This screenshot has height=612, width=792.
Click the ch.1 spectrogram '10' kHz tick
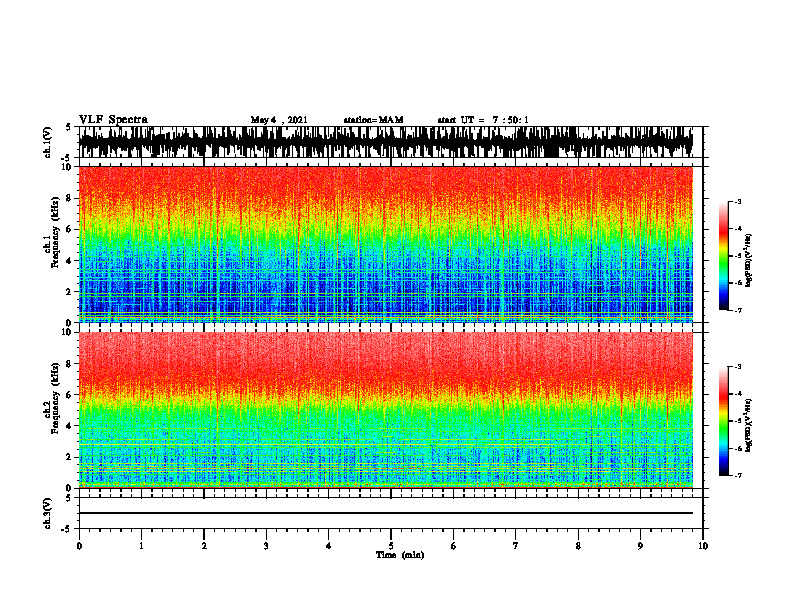click(x=67, y=167)
